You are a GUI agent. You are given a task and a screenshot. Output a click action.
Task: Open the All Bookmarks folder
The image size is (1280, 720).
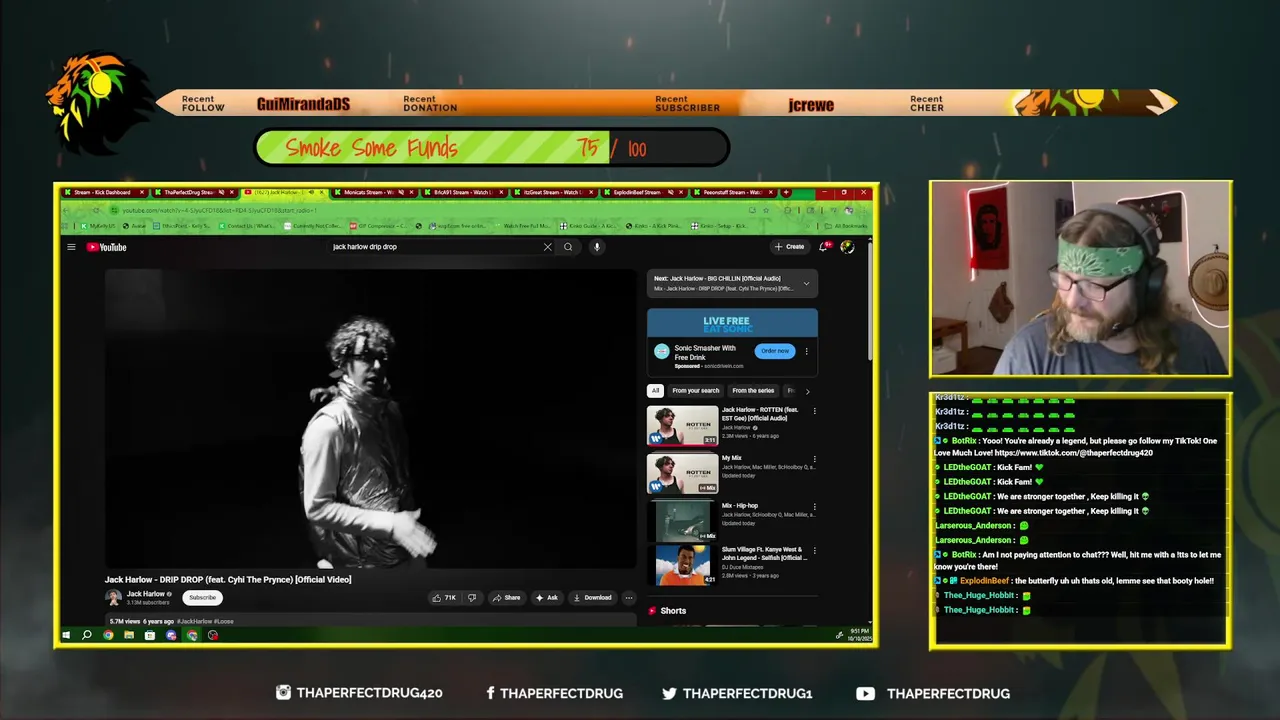(846, 226)
